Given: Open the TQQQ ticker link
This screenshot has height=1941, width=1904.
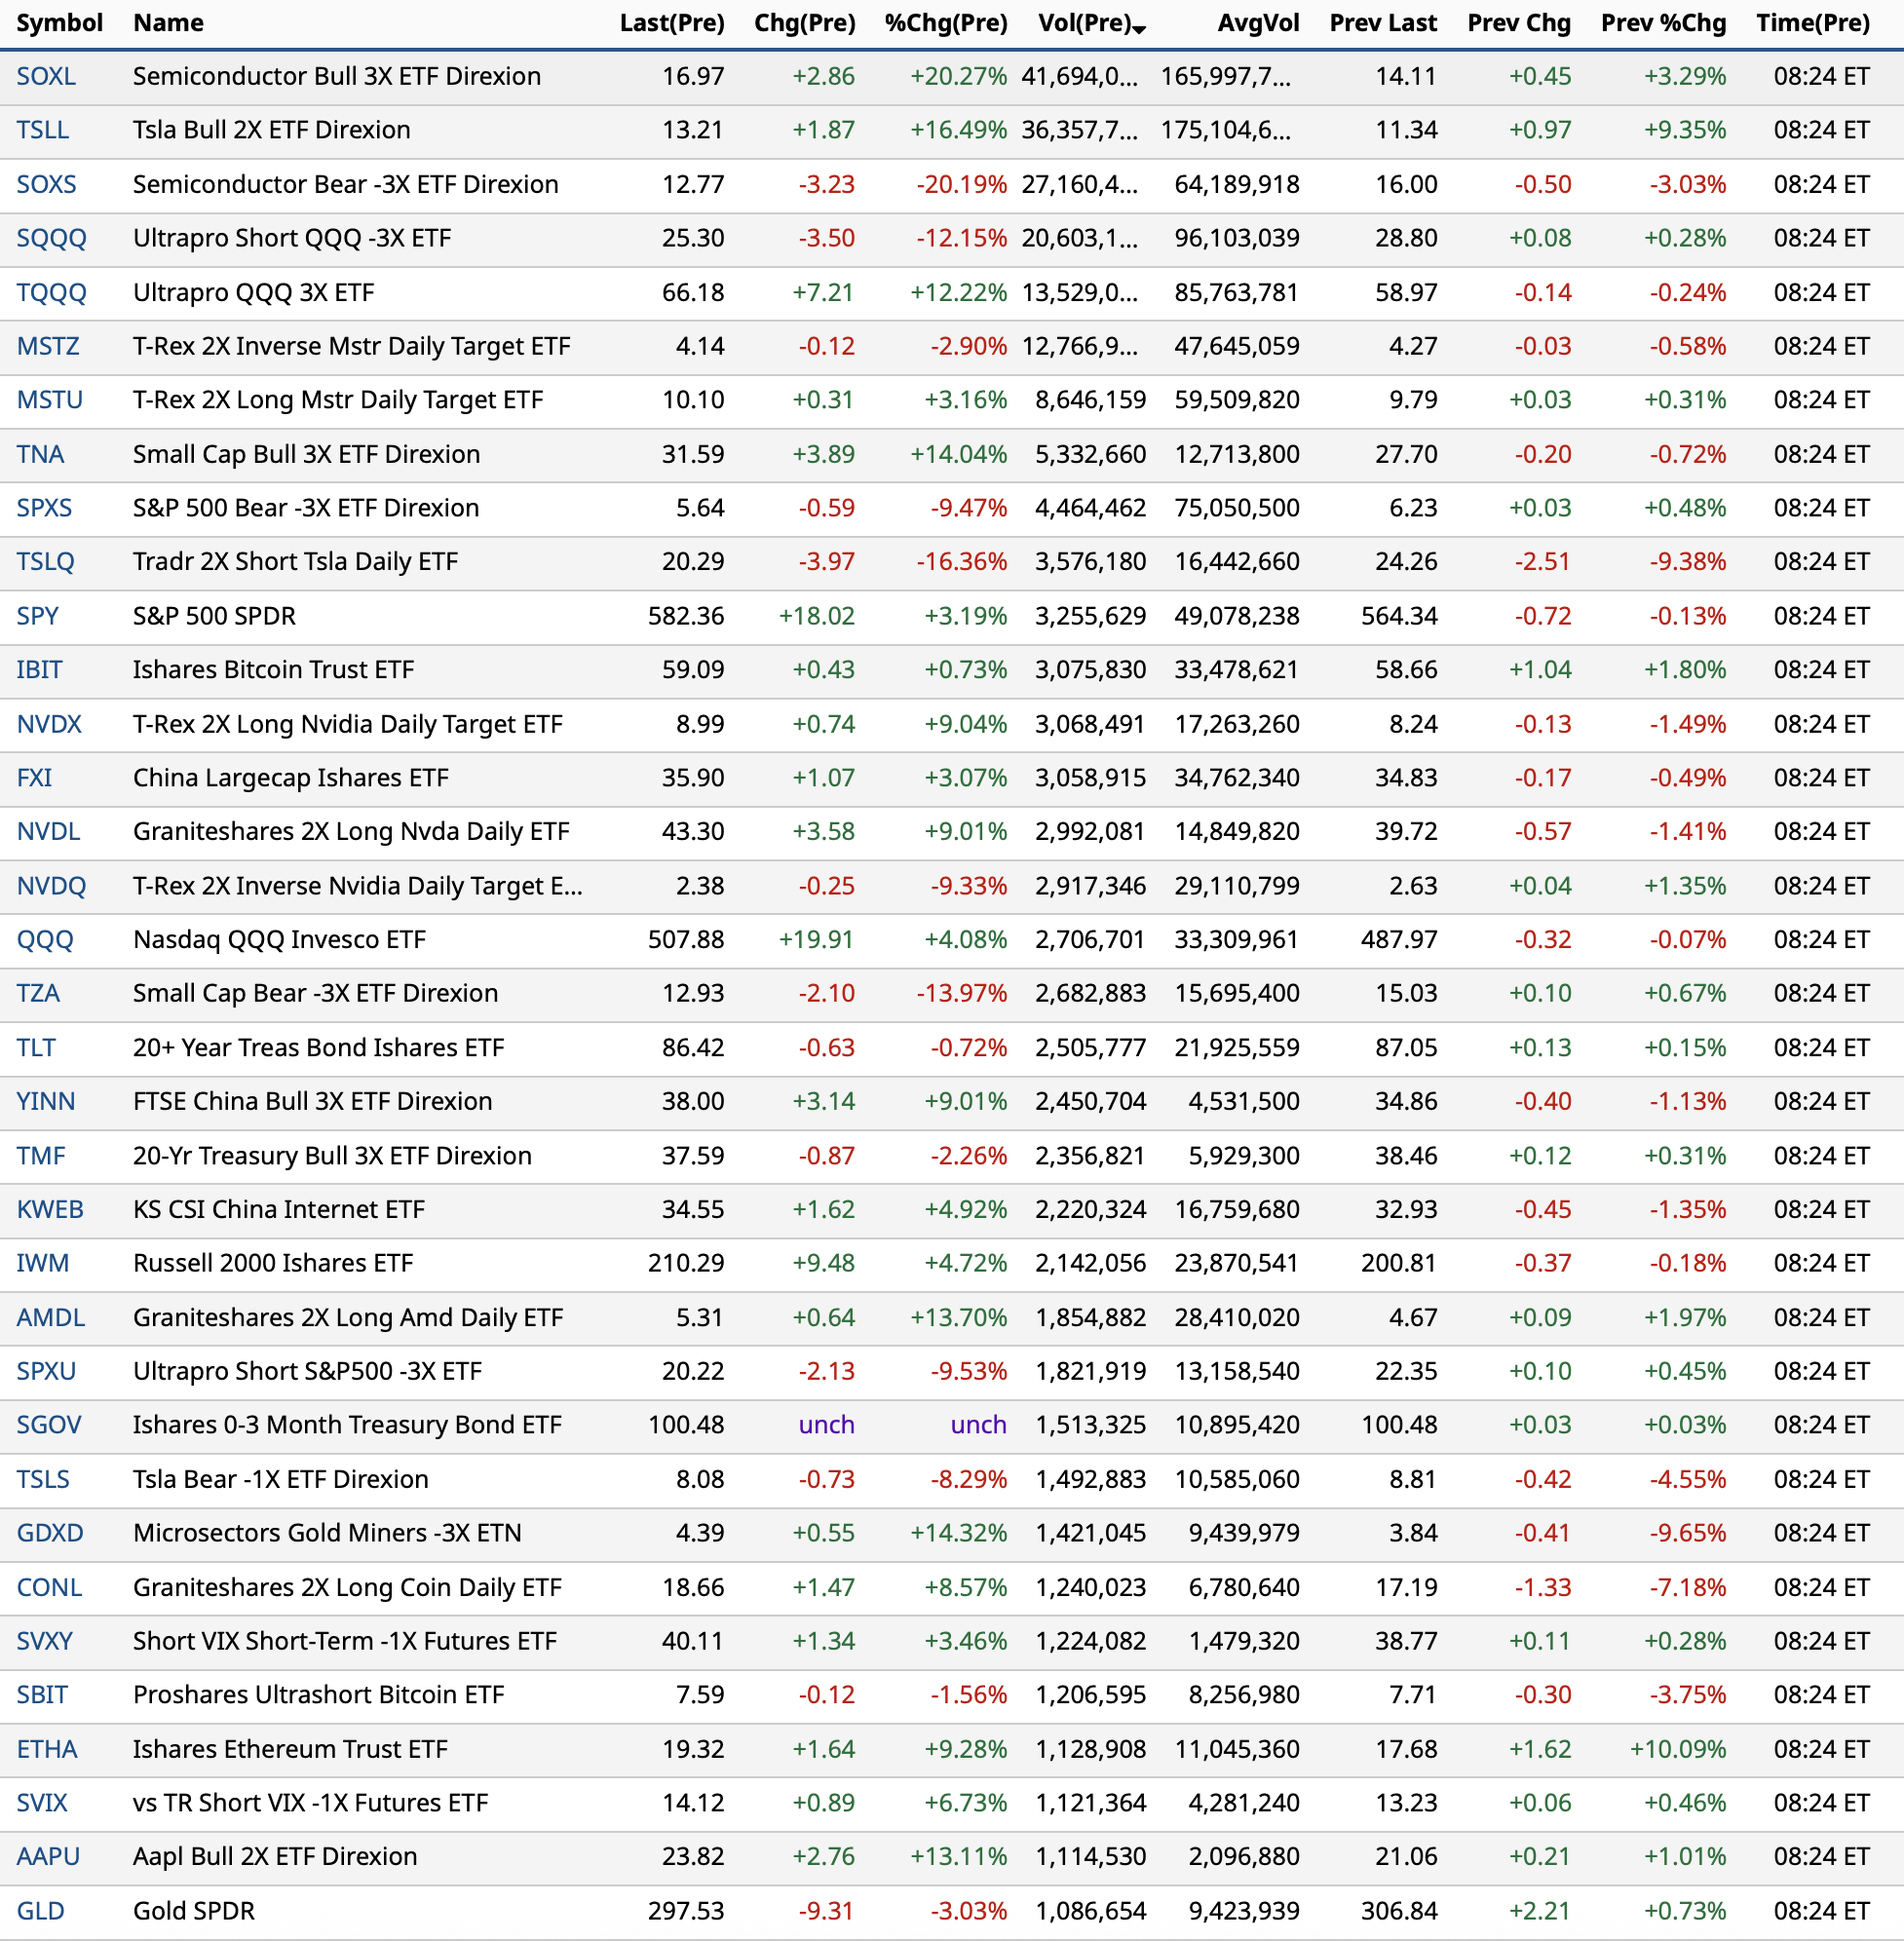Looking at the screenshot, I should (x=51, y=292).
